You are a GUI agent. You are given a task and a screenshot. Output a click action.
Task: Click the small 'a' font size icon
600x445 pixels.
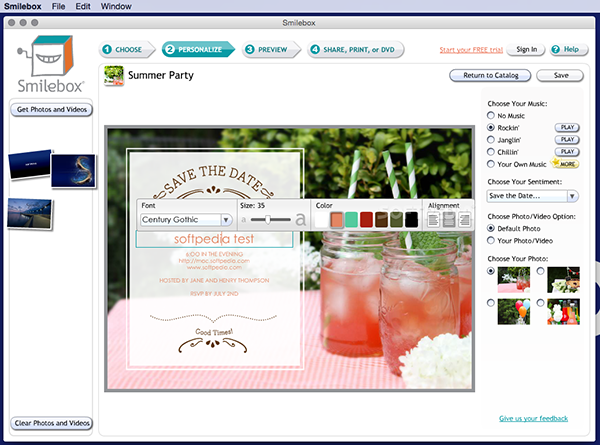(x=244, y=220)
